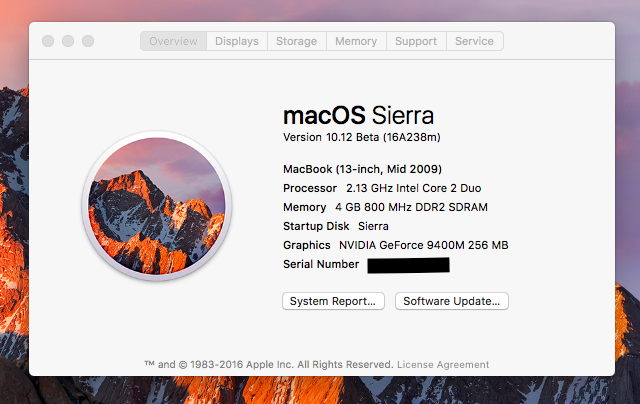Click the Startup Disk label
640x404 pixels.
click(316, 226)
